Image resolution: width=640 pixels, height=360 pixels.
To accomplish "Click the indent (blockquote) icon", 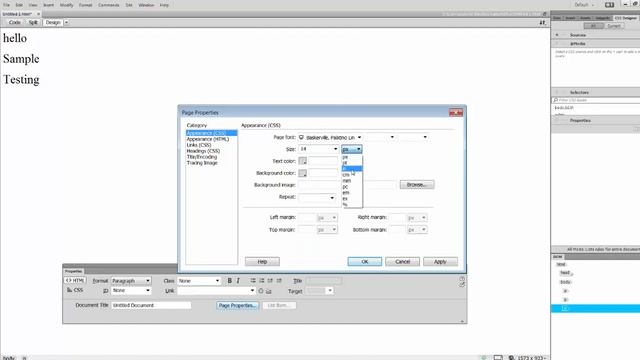I will click(279, 281).
